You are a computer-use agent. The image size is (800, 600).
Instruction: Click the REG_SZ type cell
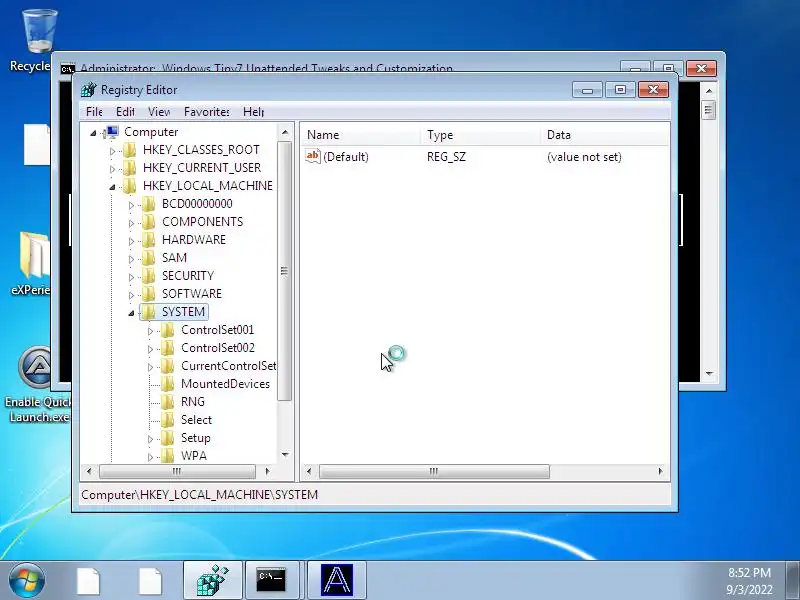[x=446, y=157]
